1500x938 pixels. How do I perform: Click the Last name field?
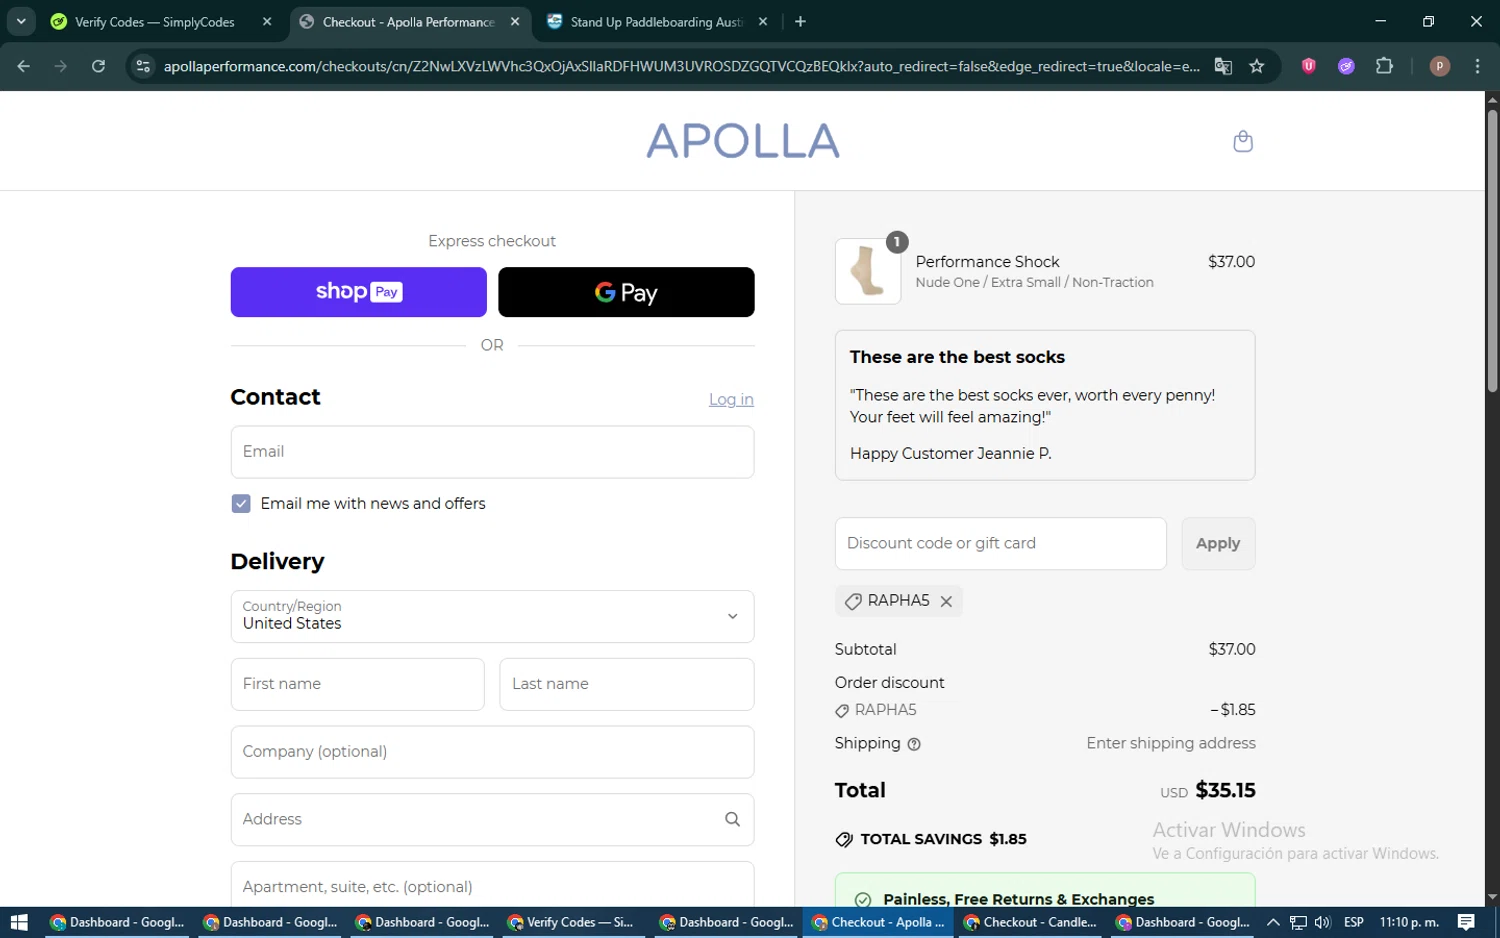(x=627, y=684)
